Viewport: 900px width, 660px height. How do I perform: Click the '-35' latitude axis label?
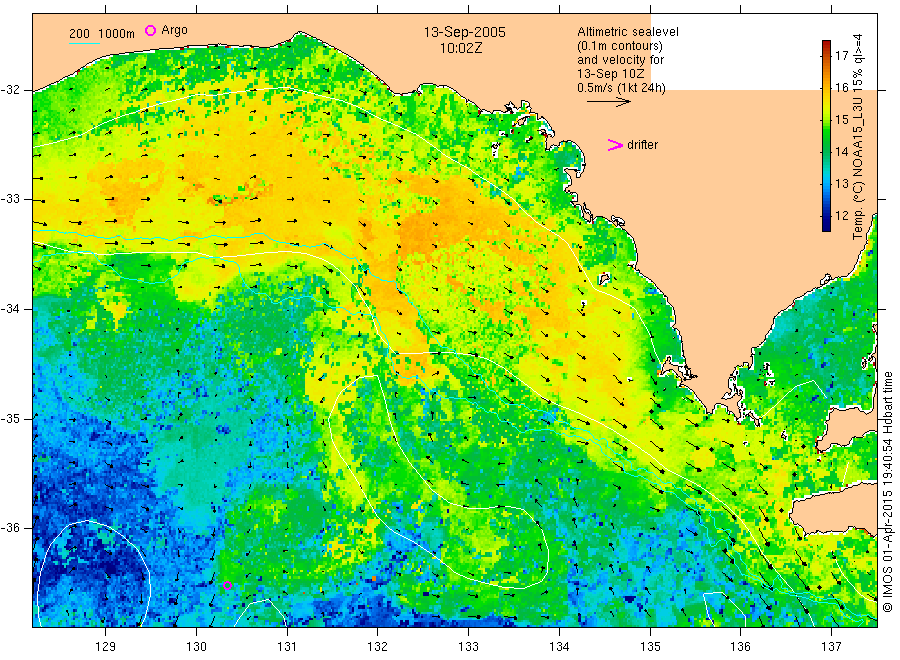coord(10,418)
